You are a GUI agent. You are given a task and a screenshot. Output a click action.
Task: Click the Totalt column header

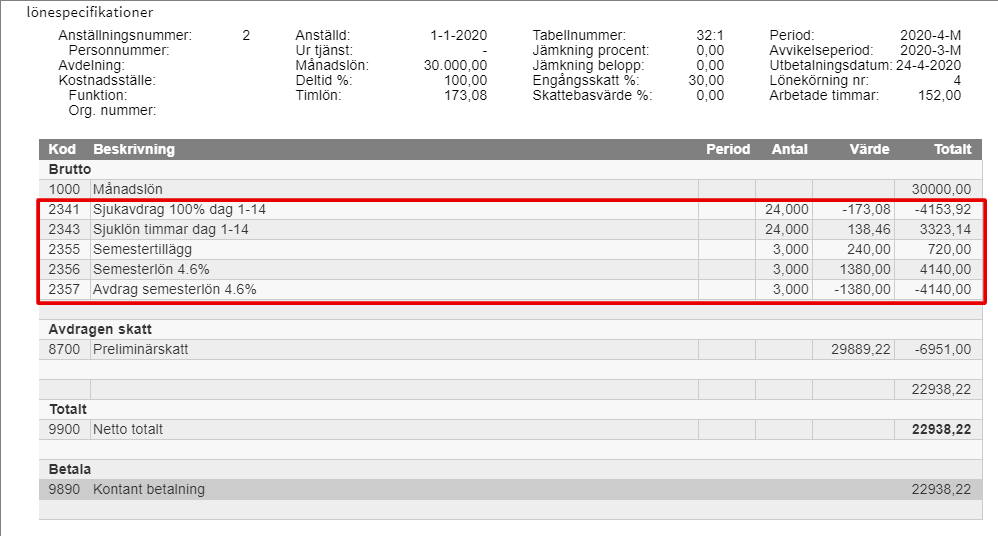coord(953,150)
